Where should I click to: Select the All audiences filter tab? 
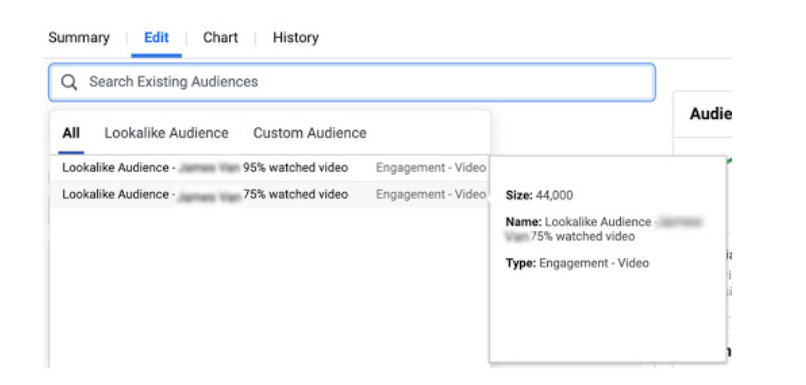click(x=71, y=133)
